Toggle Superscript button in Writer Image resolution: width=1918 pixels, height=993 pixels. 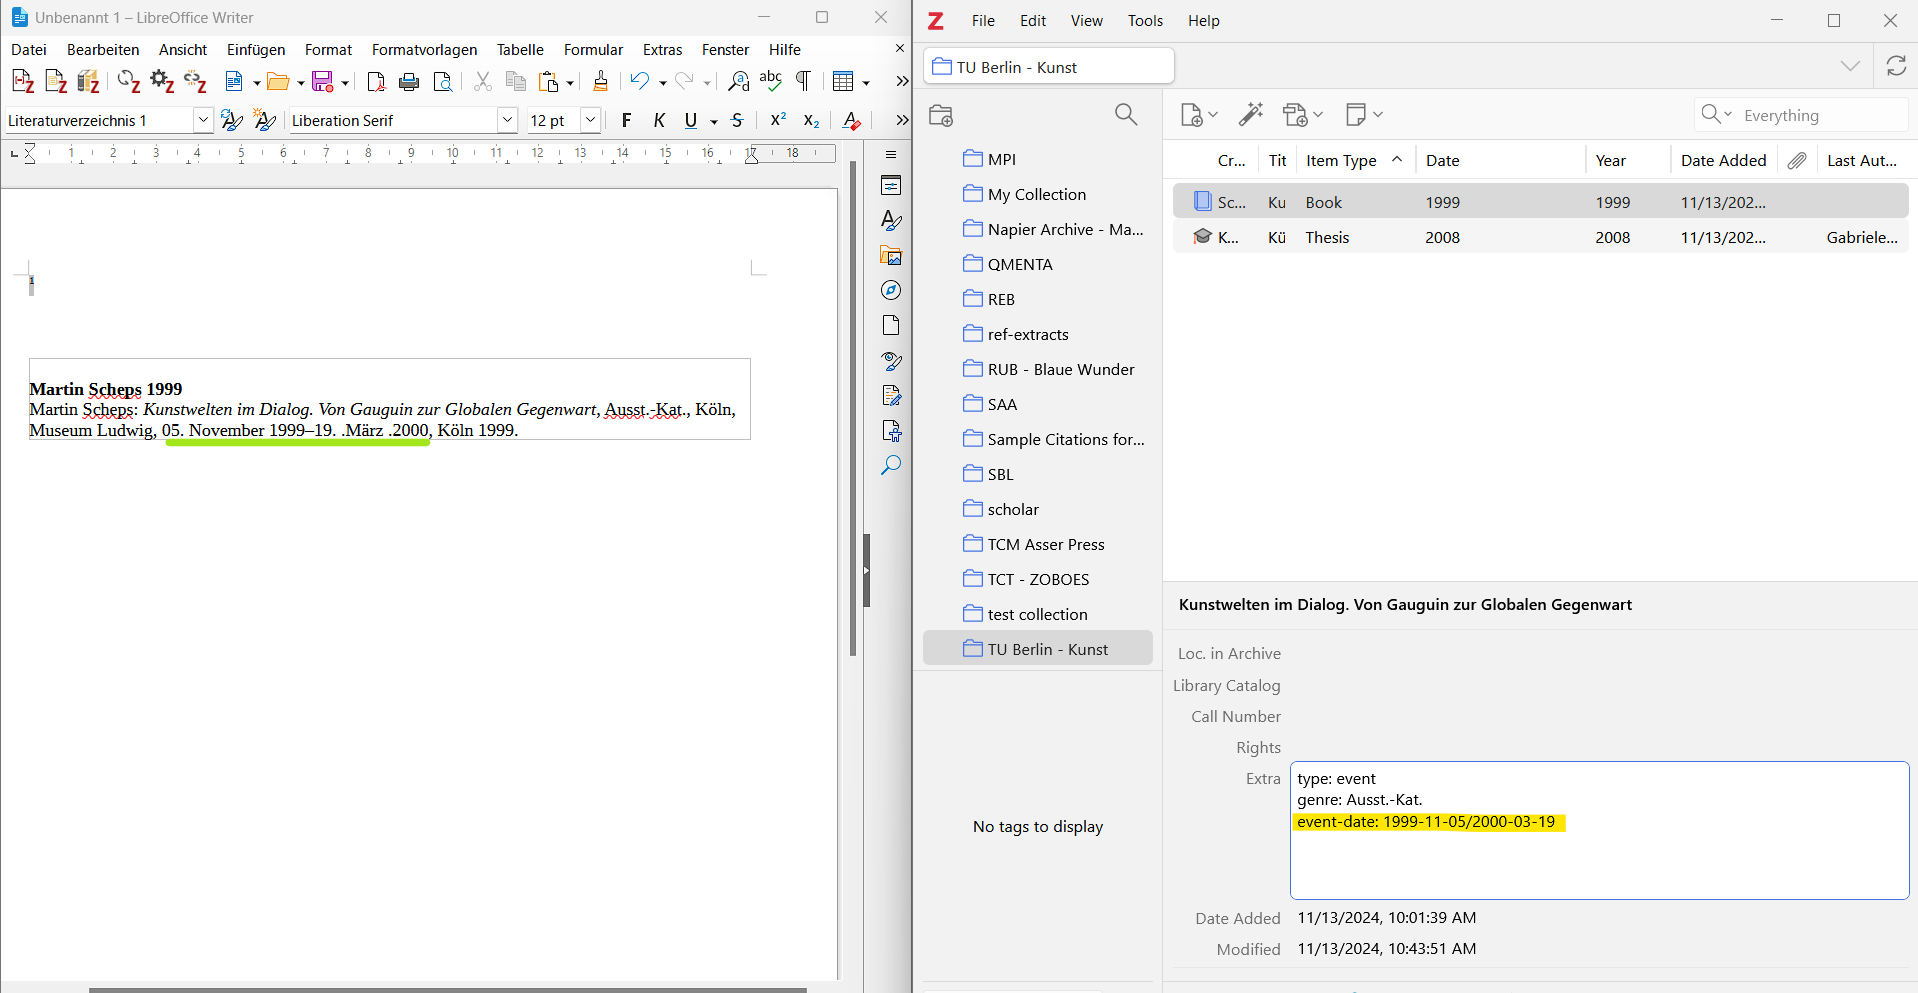(x=778, y=121)
